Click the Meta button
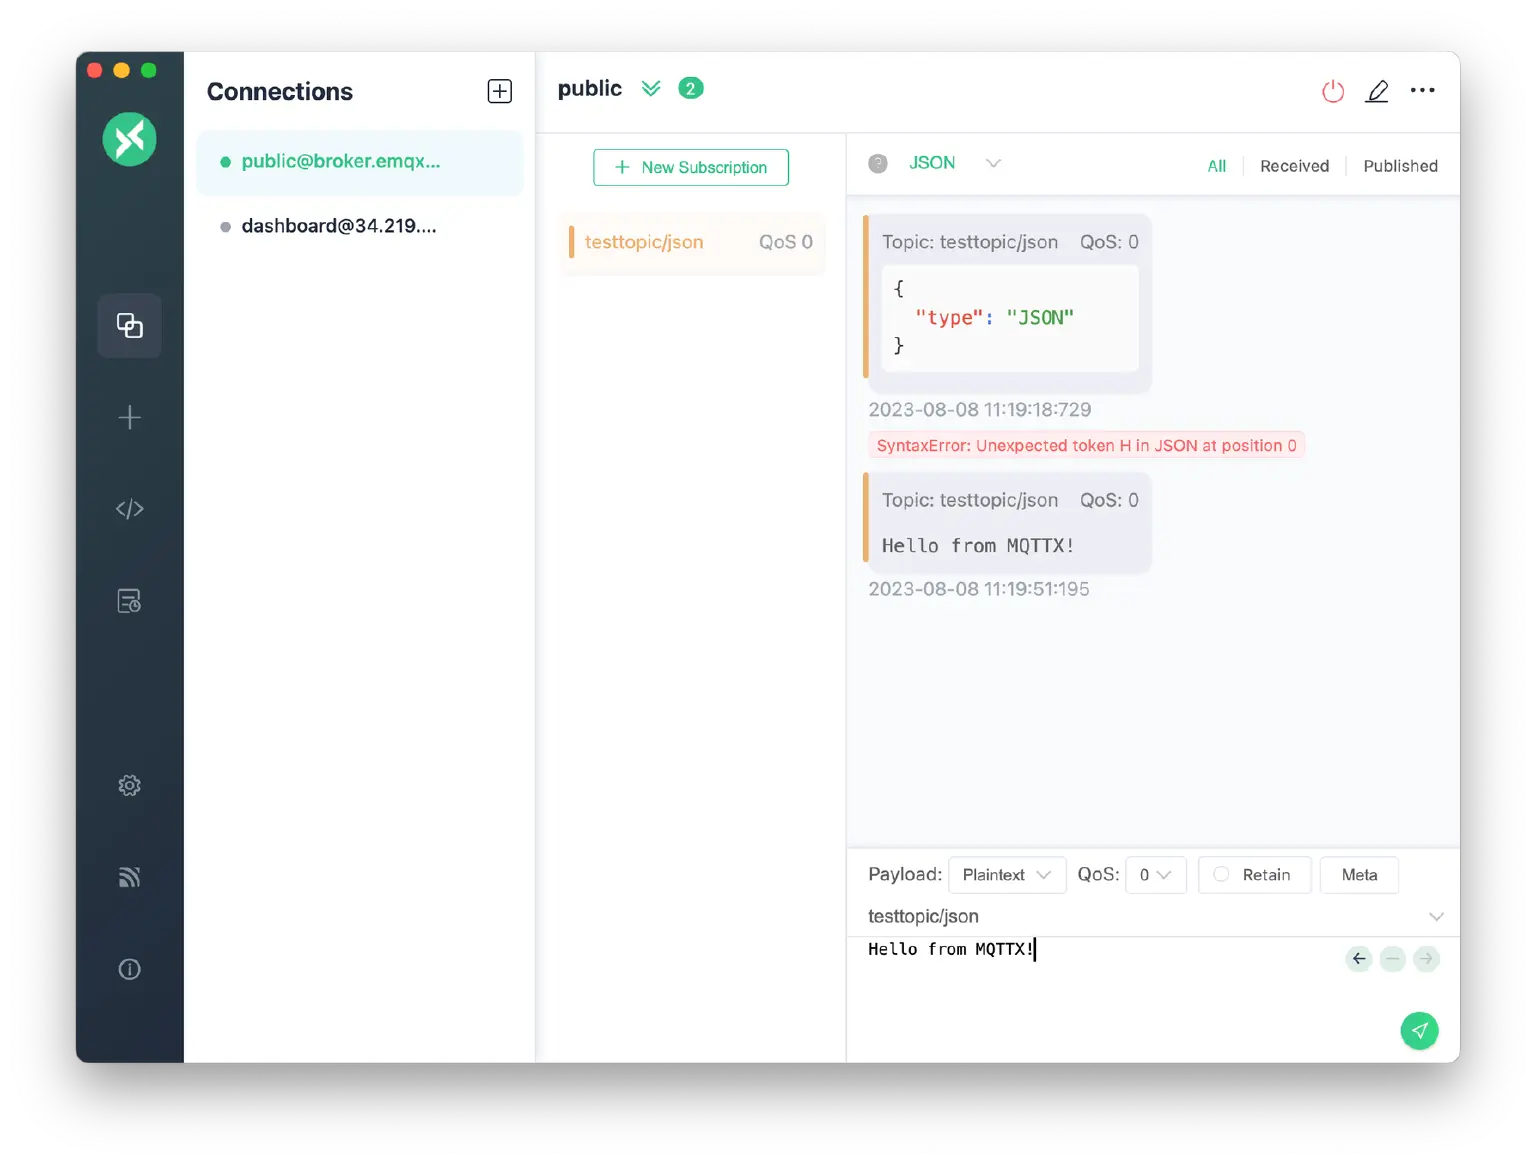This screenshot has height=1163, width=1536. (1359, 875)
